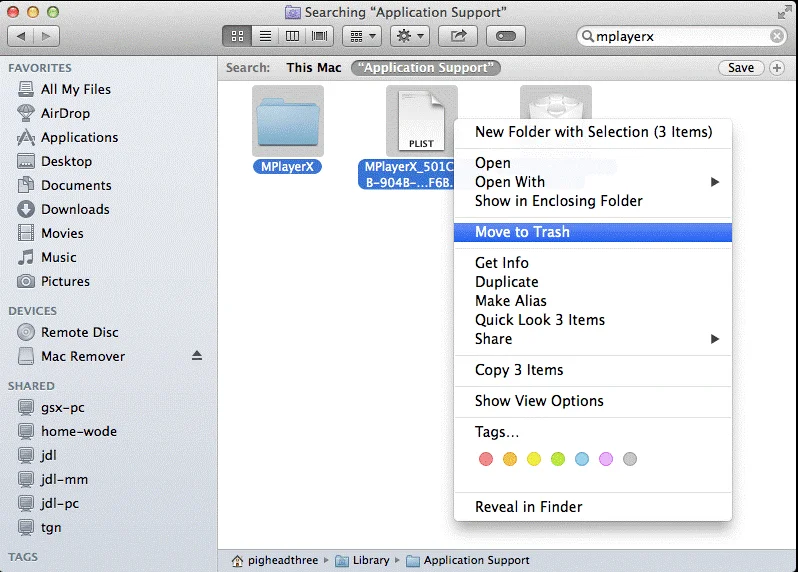Screen dimensions: 798x572
Task: Switch to Cover Flow view
Action: pos(320,36)
